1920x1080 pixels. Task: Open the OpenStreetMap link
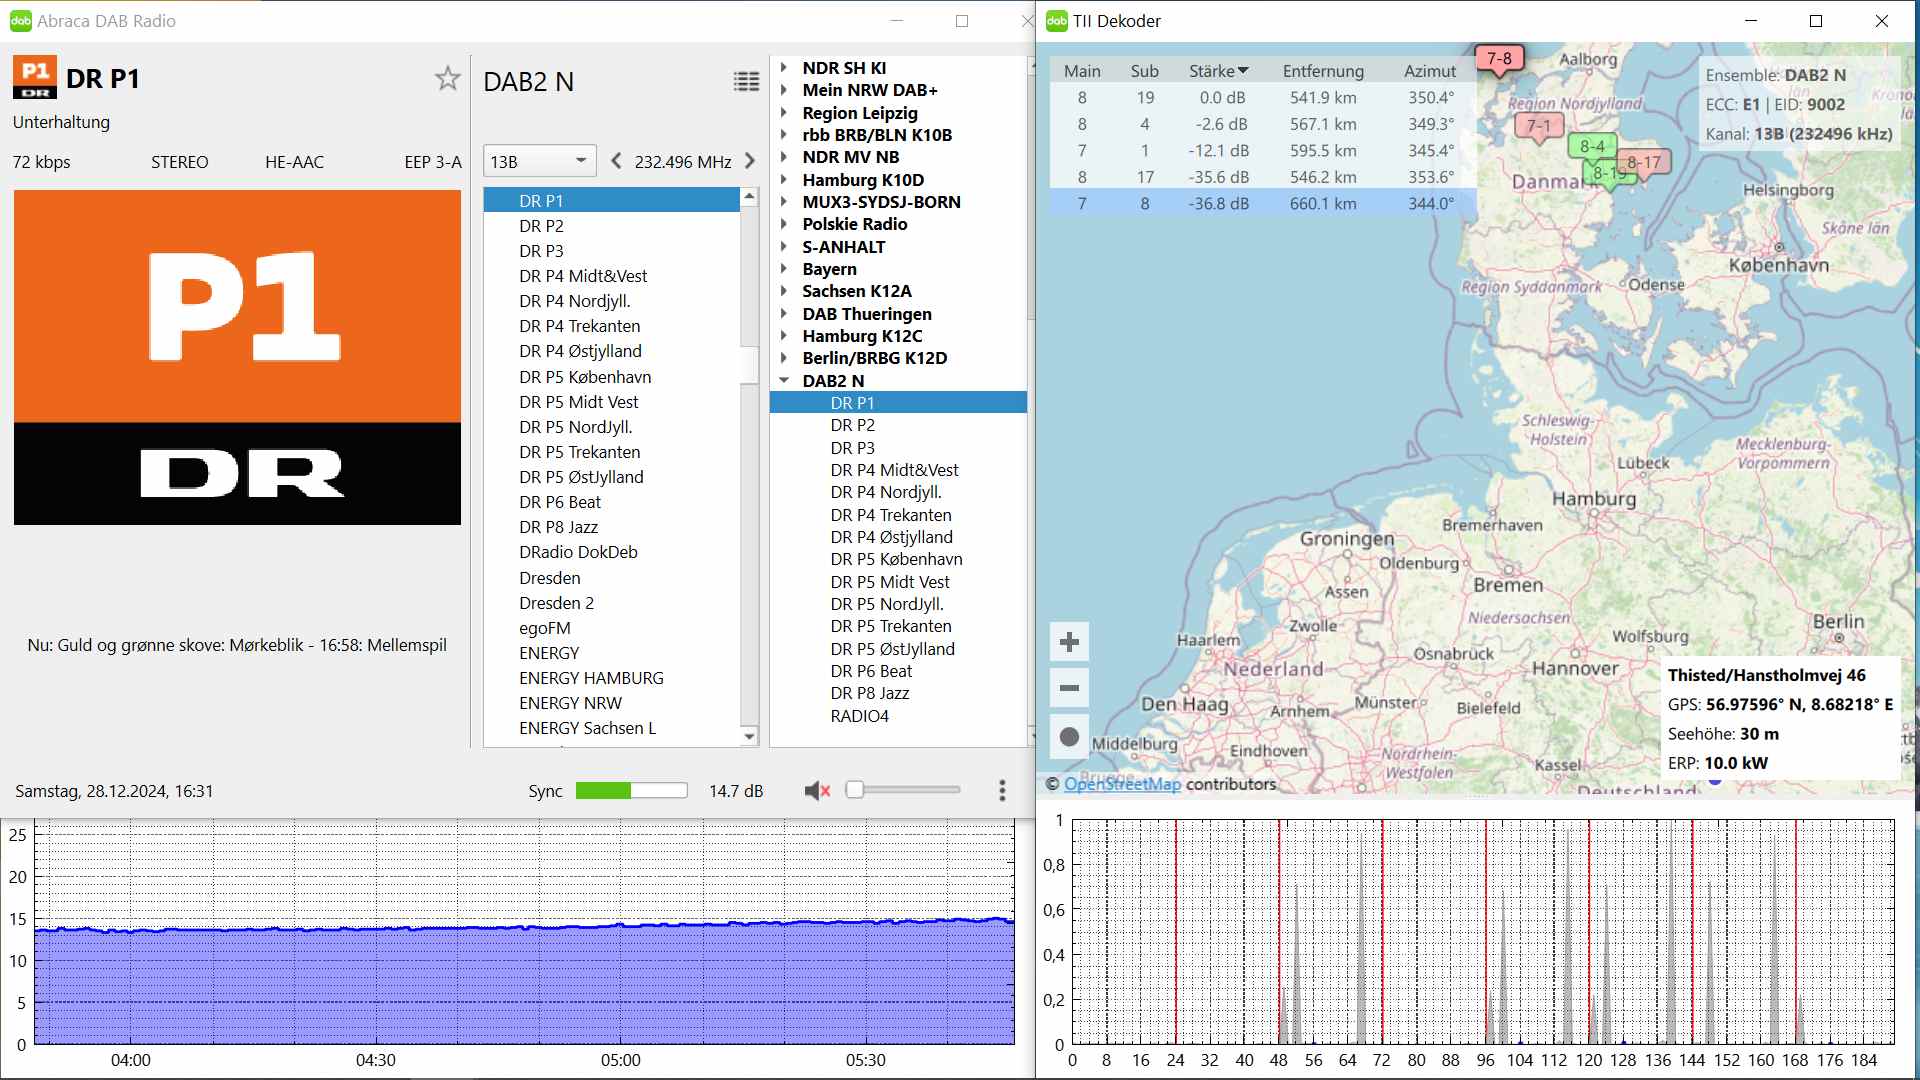(1122, 784)
